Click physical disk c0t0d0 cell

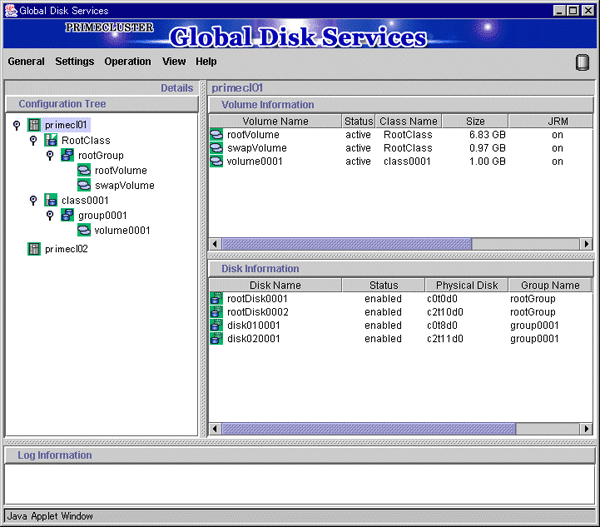click(442, 299)
